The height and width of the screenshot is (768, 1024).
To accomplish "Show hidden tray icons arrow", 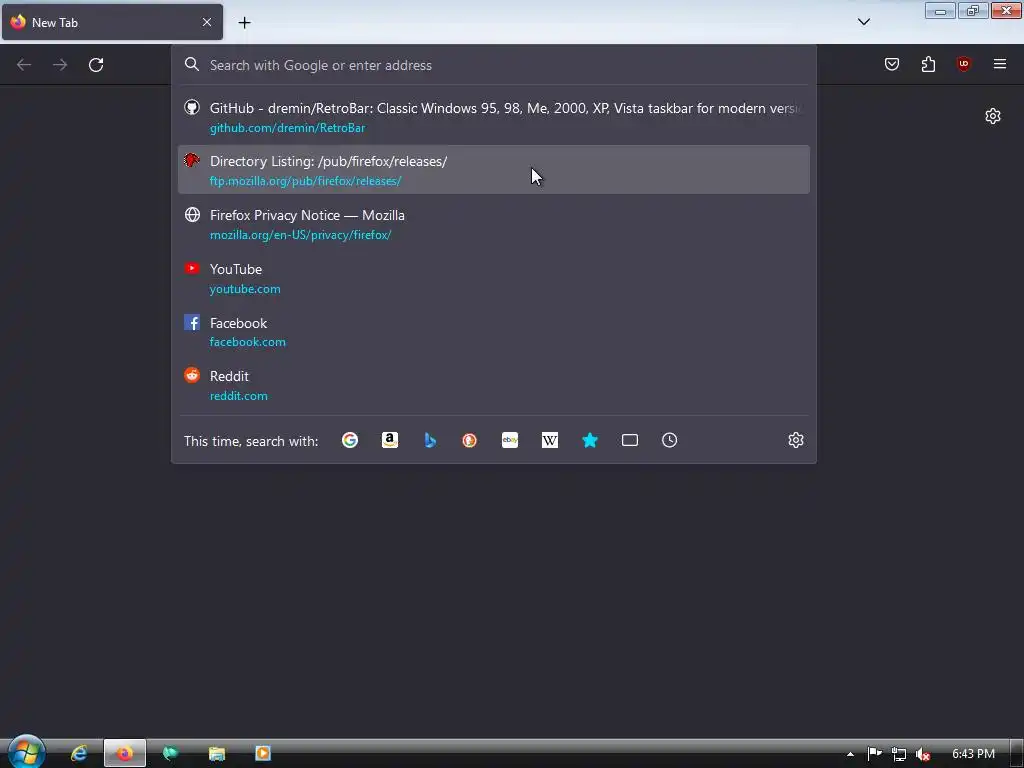I will tap(850, 754).
